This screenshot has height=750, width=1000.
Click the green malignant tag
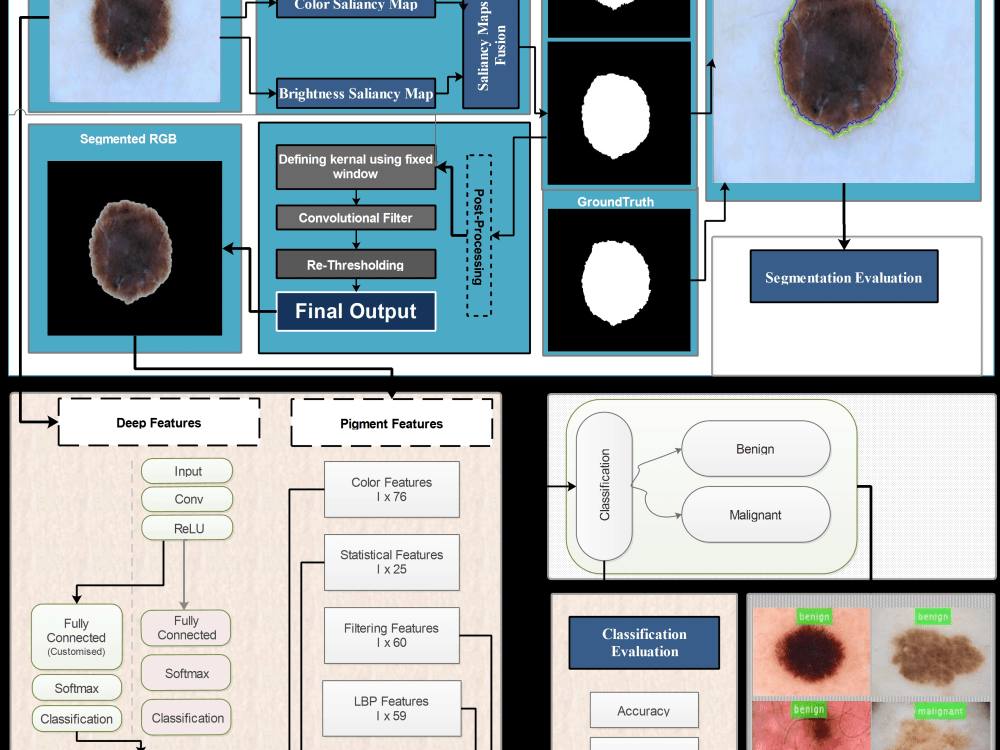click(x=940, y=710)
